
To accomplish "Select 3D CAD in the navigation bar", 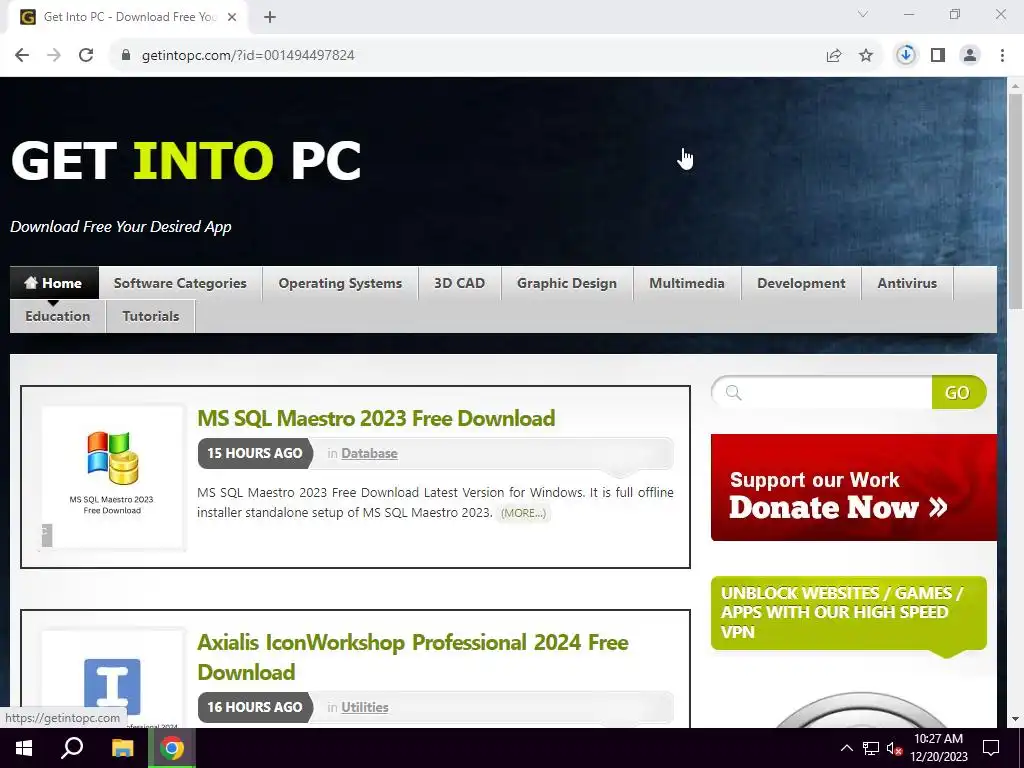I will pos(460,283).
